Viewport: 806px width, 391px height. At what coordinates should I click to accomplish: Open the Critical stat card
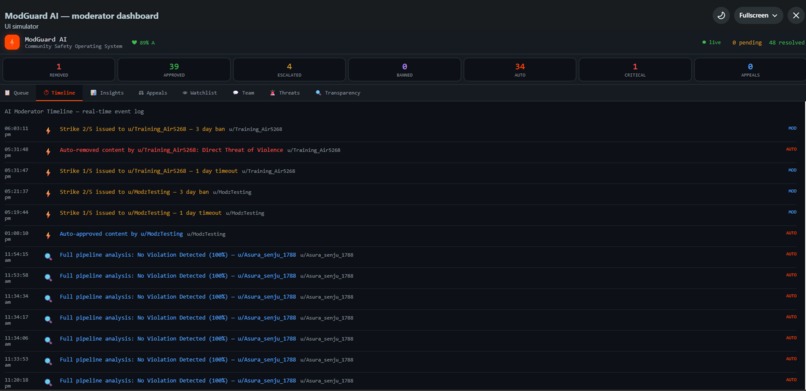click(635, 69)
